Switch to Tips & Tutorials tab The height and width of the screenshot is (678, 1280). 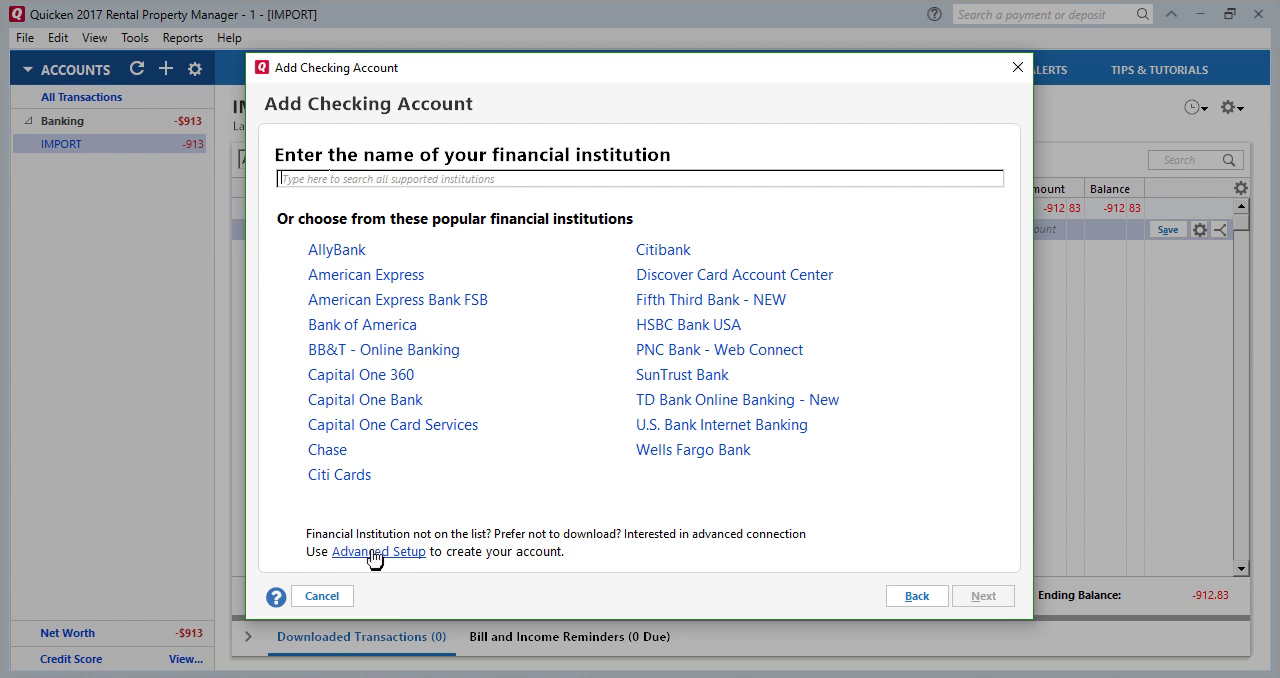point(1159,70)
